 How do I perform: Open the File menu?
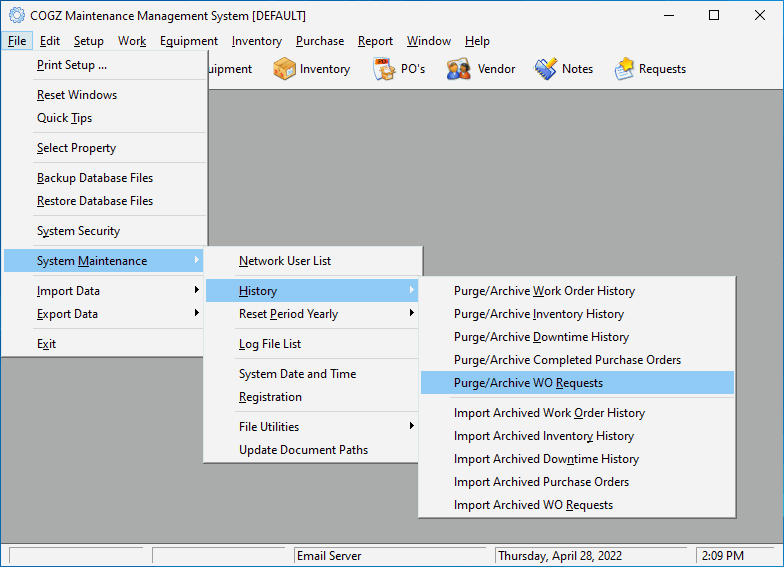point(17,41)
